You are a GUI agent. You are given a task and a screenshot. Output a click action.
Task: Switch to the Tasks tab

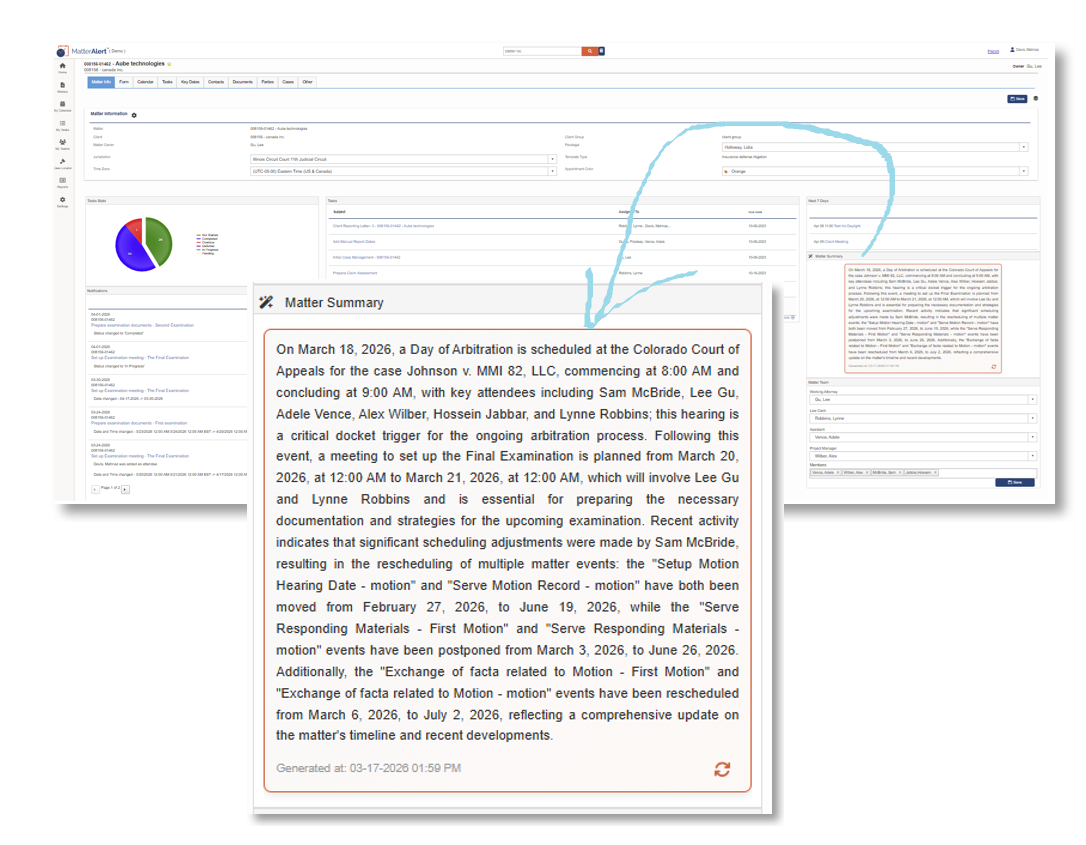pyautogui.click(x=167, y=82)
